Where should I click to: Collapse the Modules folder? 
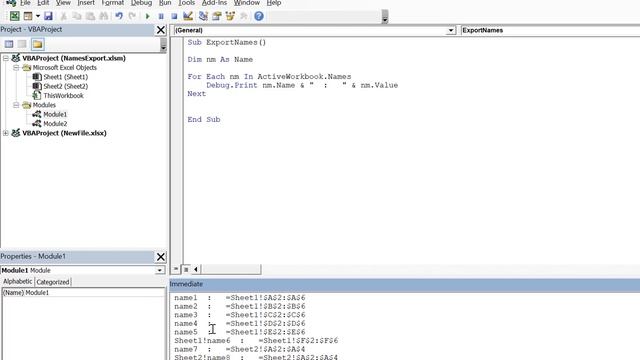coord(16,105)
